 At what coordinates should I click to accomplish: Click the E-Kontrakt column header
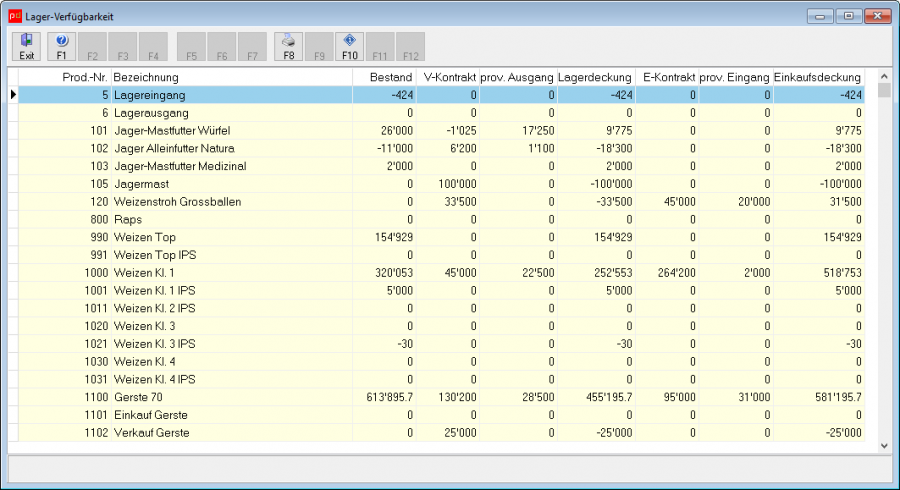click(x=668, y=77)
